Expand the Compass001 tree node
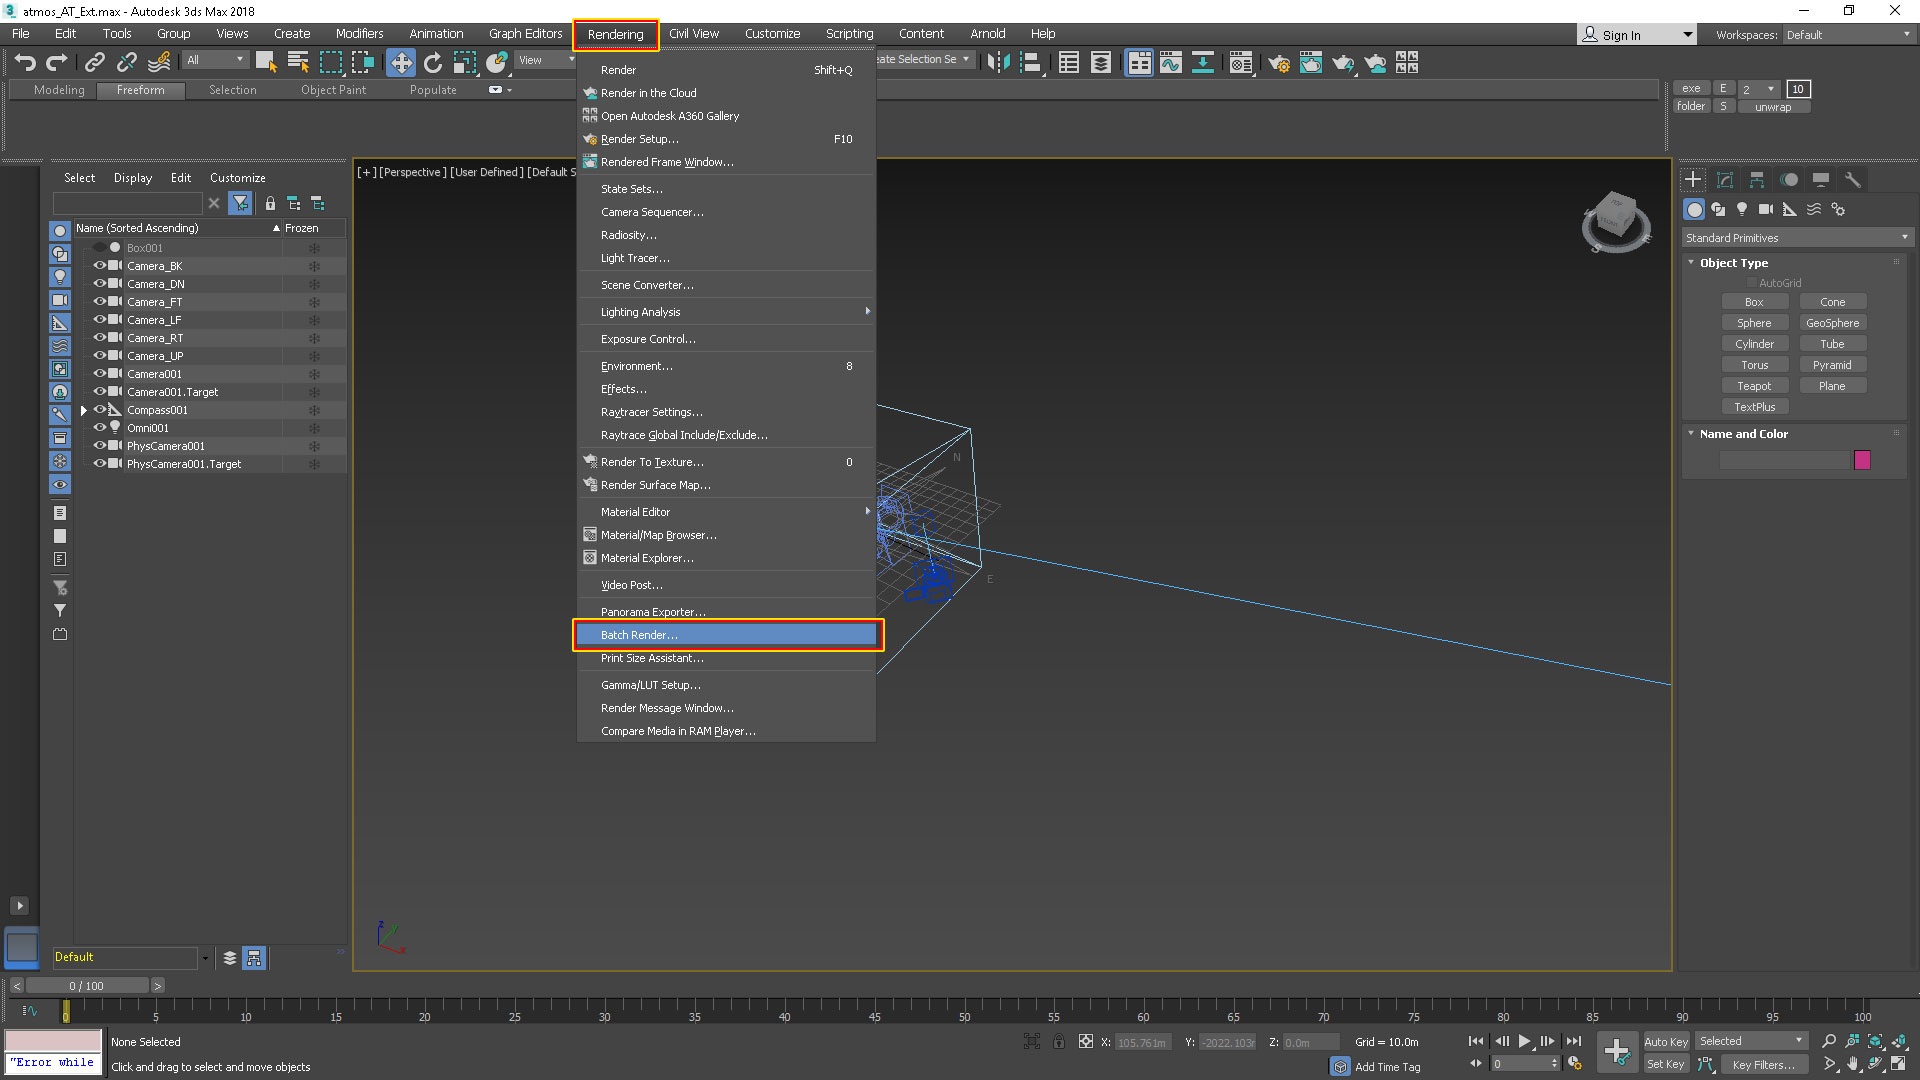This screenshot has width=1920, height=1080. pos(84,410)
